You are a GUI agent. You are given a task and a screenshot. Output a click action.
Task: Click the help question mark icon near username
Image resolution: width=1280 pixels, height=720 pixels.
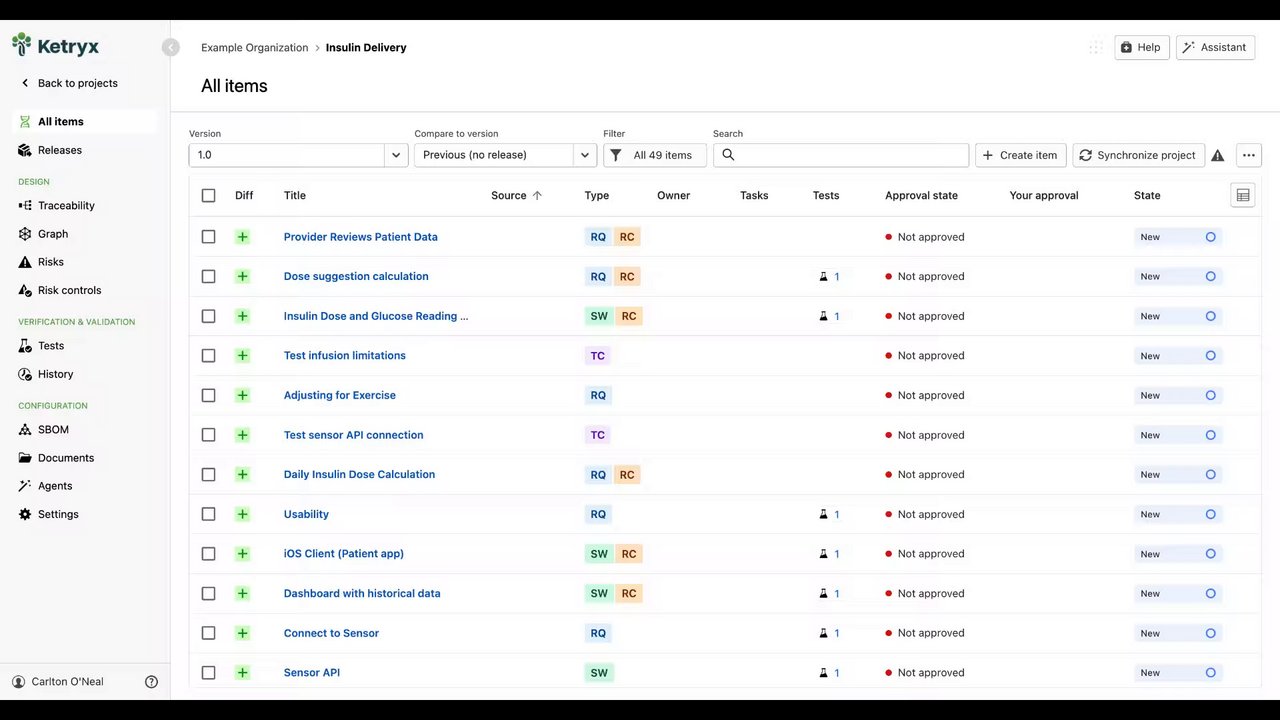[x=152, y=682]
